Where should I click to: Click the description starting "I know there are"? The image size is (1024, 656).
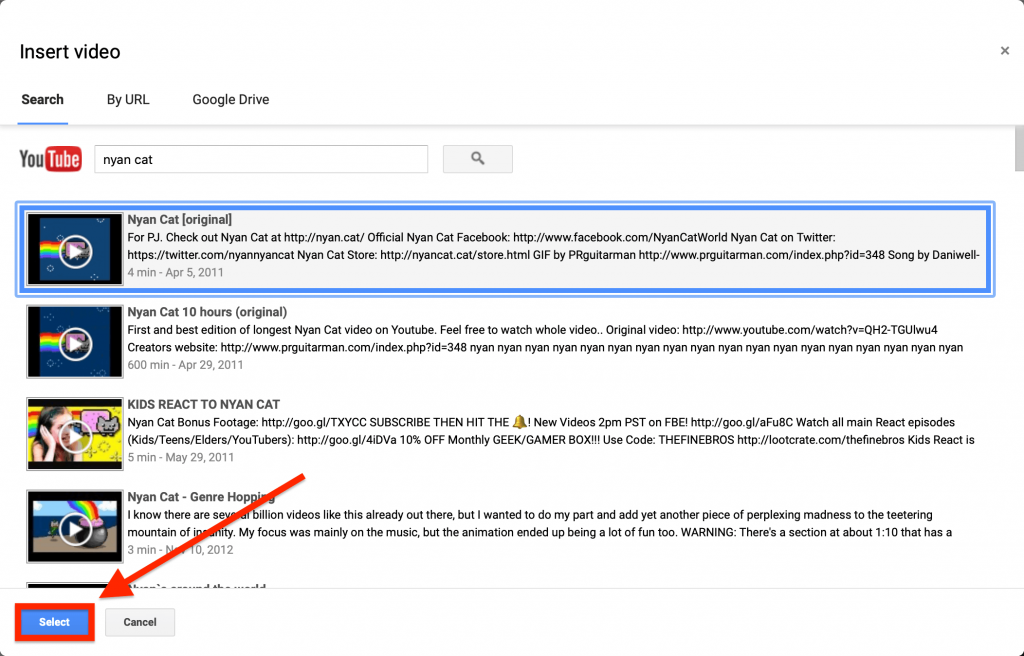pos(539,523)
